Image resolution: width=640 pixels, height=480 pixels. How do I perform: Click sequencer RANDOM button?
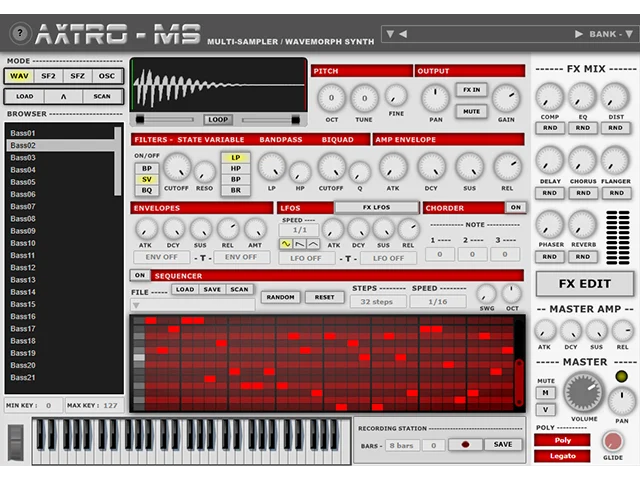click(280, 297)
